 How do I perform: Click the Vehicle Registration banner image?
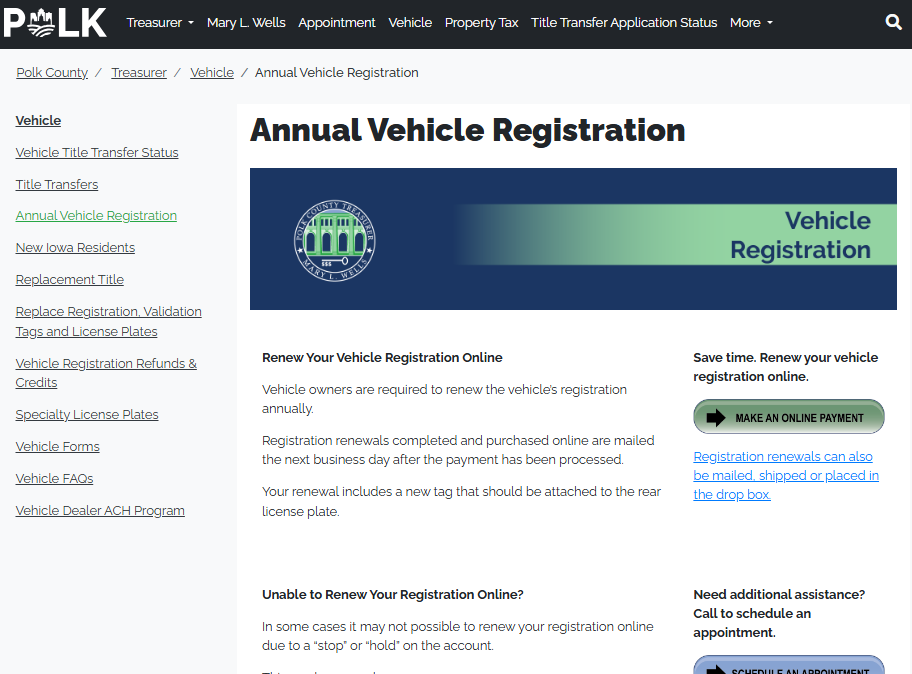point(573,239)
